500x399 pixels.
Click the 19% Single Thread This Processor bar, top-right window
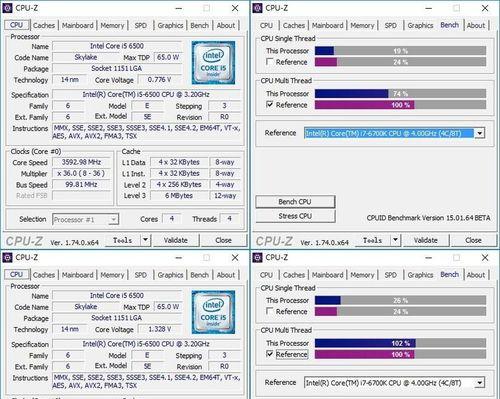click(400, 51)
